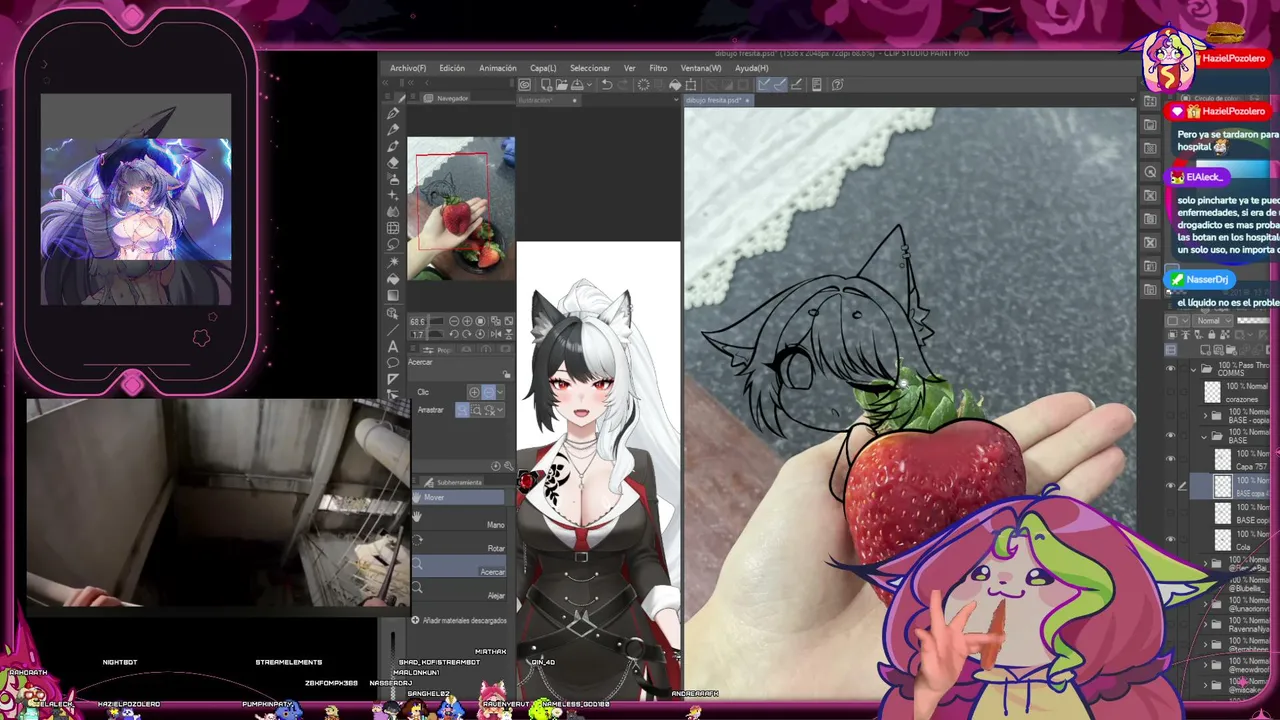Toggle visibility of the Capa 757 layer
The image size is (1280, 720).
pos(1171,459)
